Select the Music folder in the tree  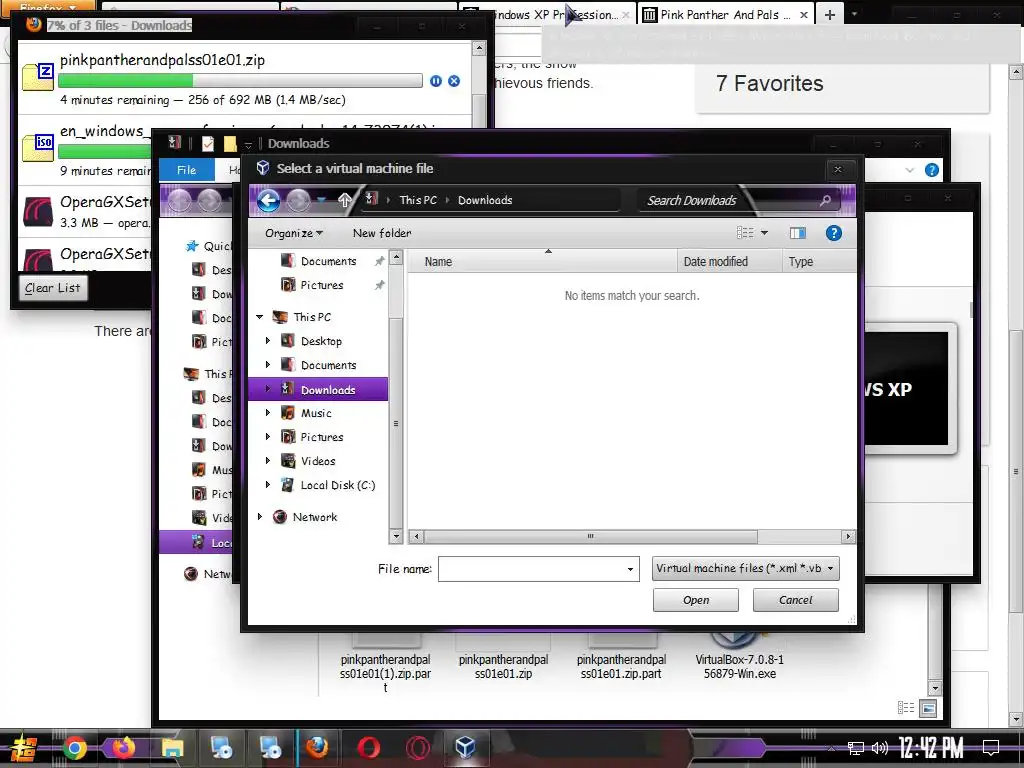point(316,413)
